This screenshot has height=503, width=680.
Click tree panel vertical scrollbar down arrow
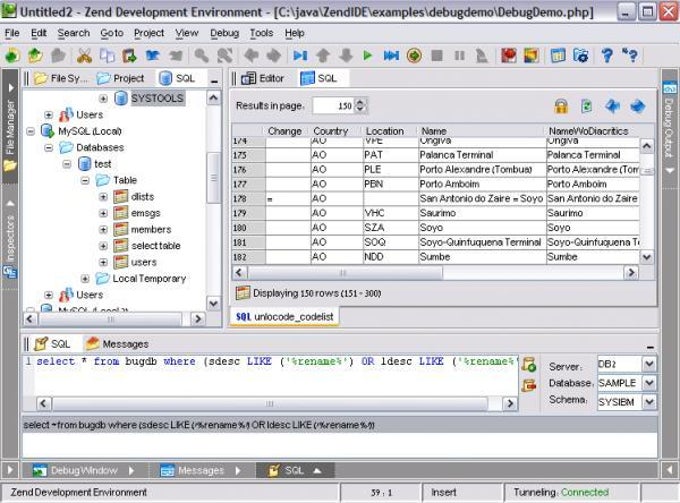[213, 304]
